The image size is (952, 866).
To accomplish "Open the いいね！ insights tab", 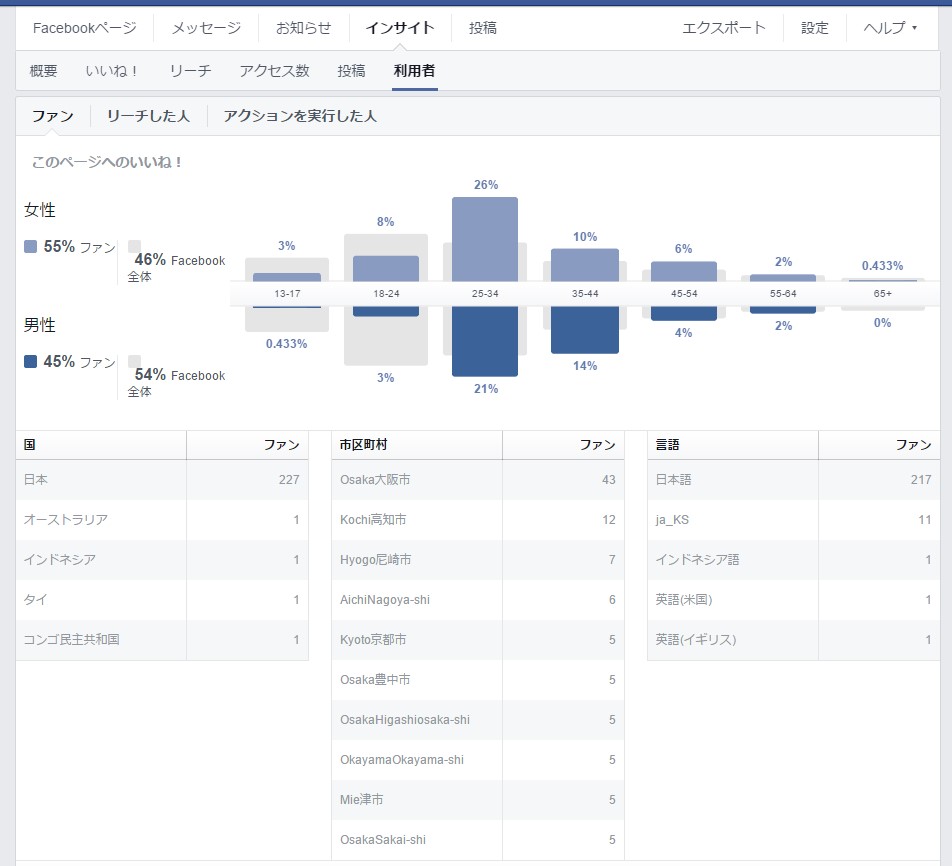I will pos(113,71).
